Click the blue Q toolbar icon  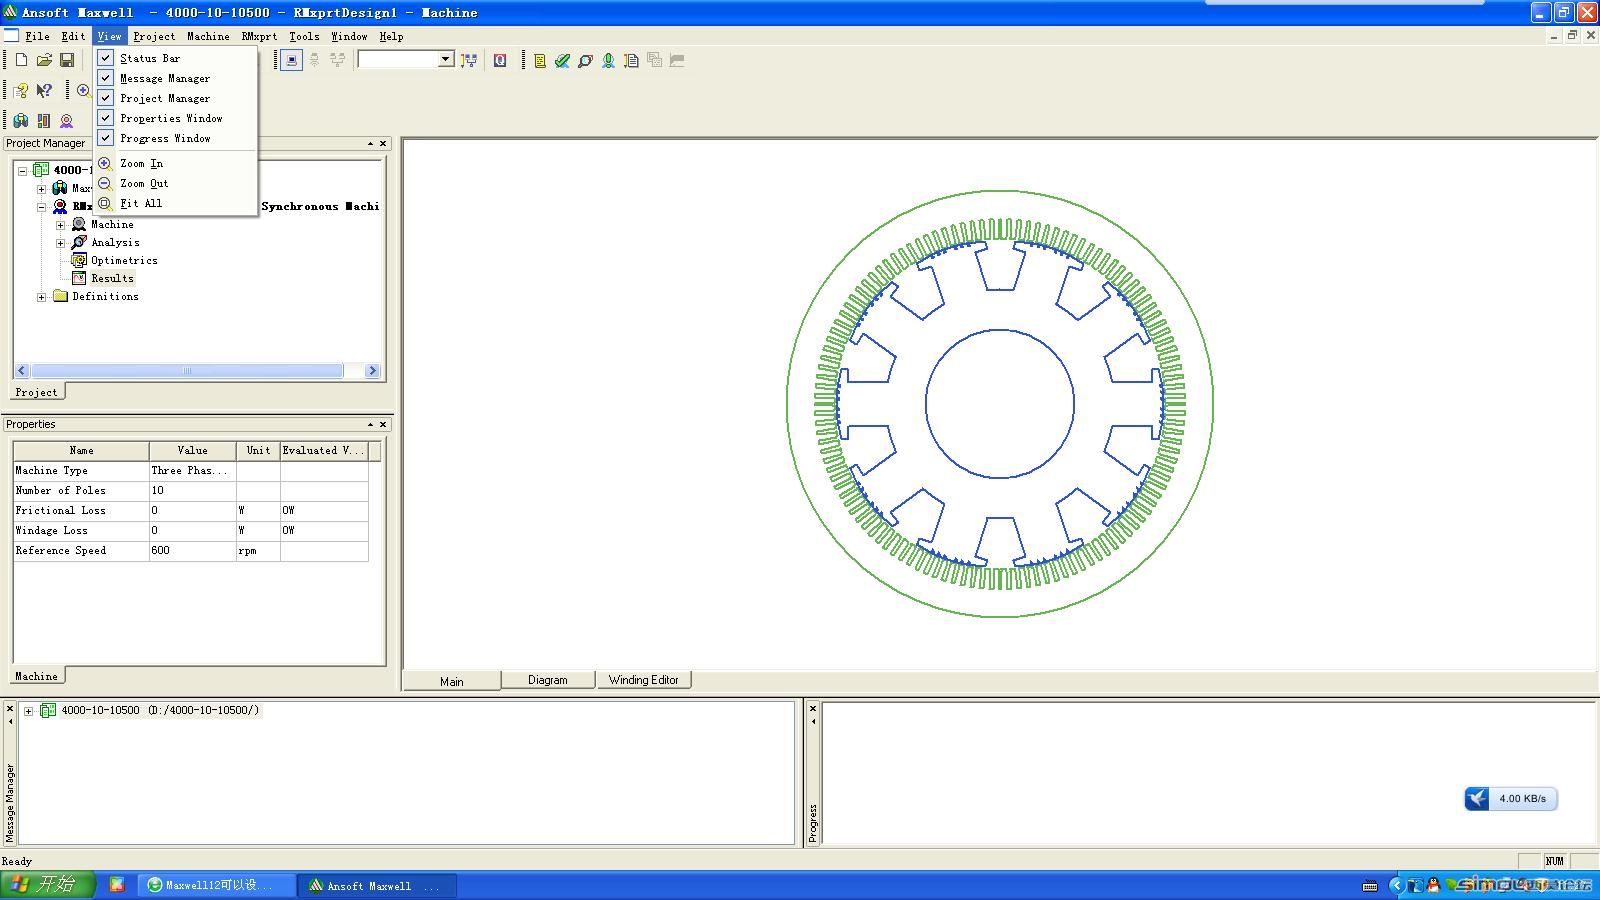click(x=500, y=60)
